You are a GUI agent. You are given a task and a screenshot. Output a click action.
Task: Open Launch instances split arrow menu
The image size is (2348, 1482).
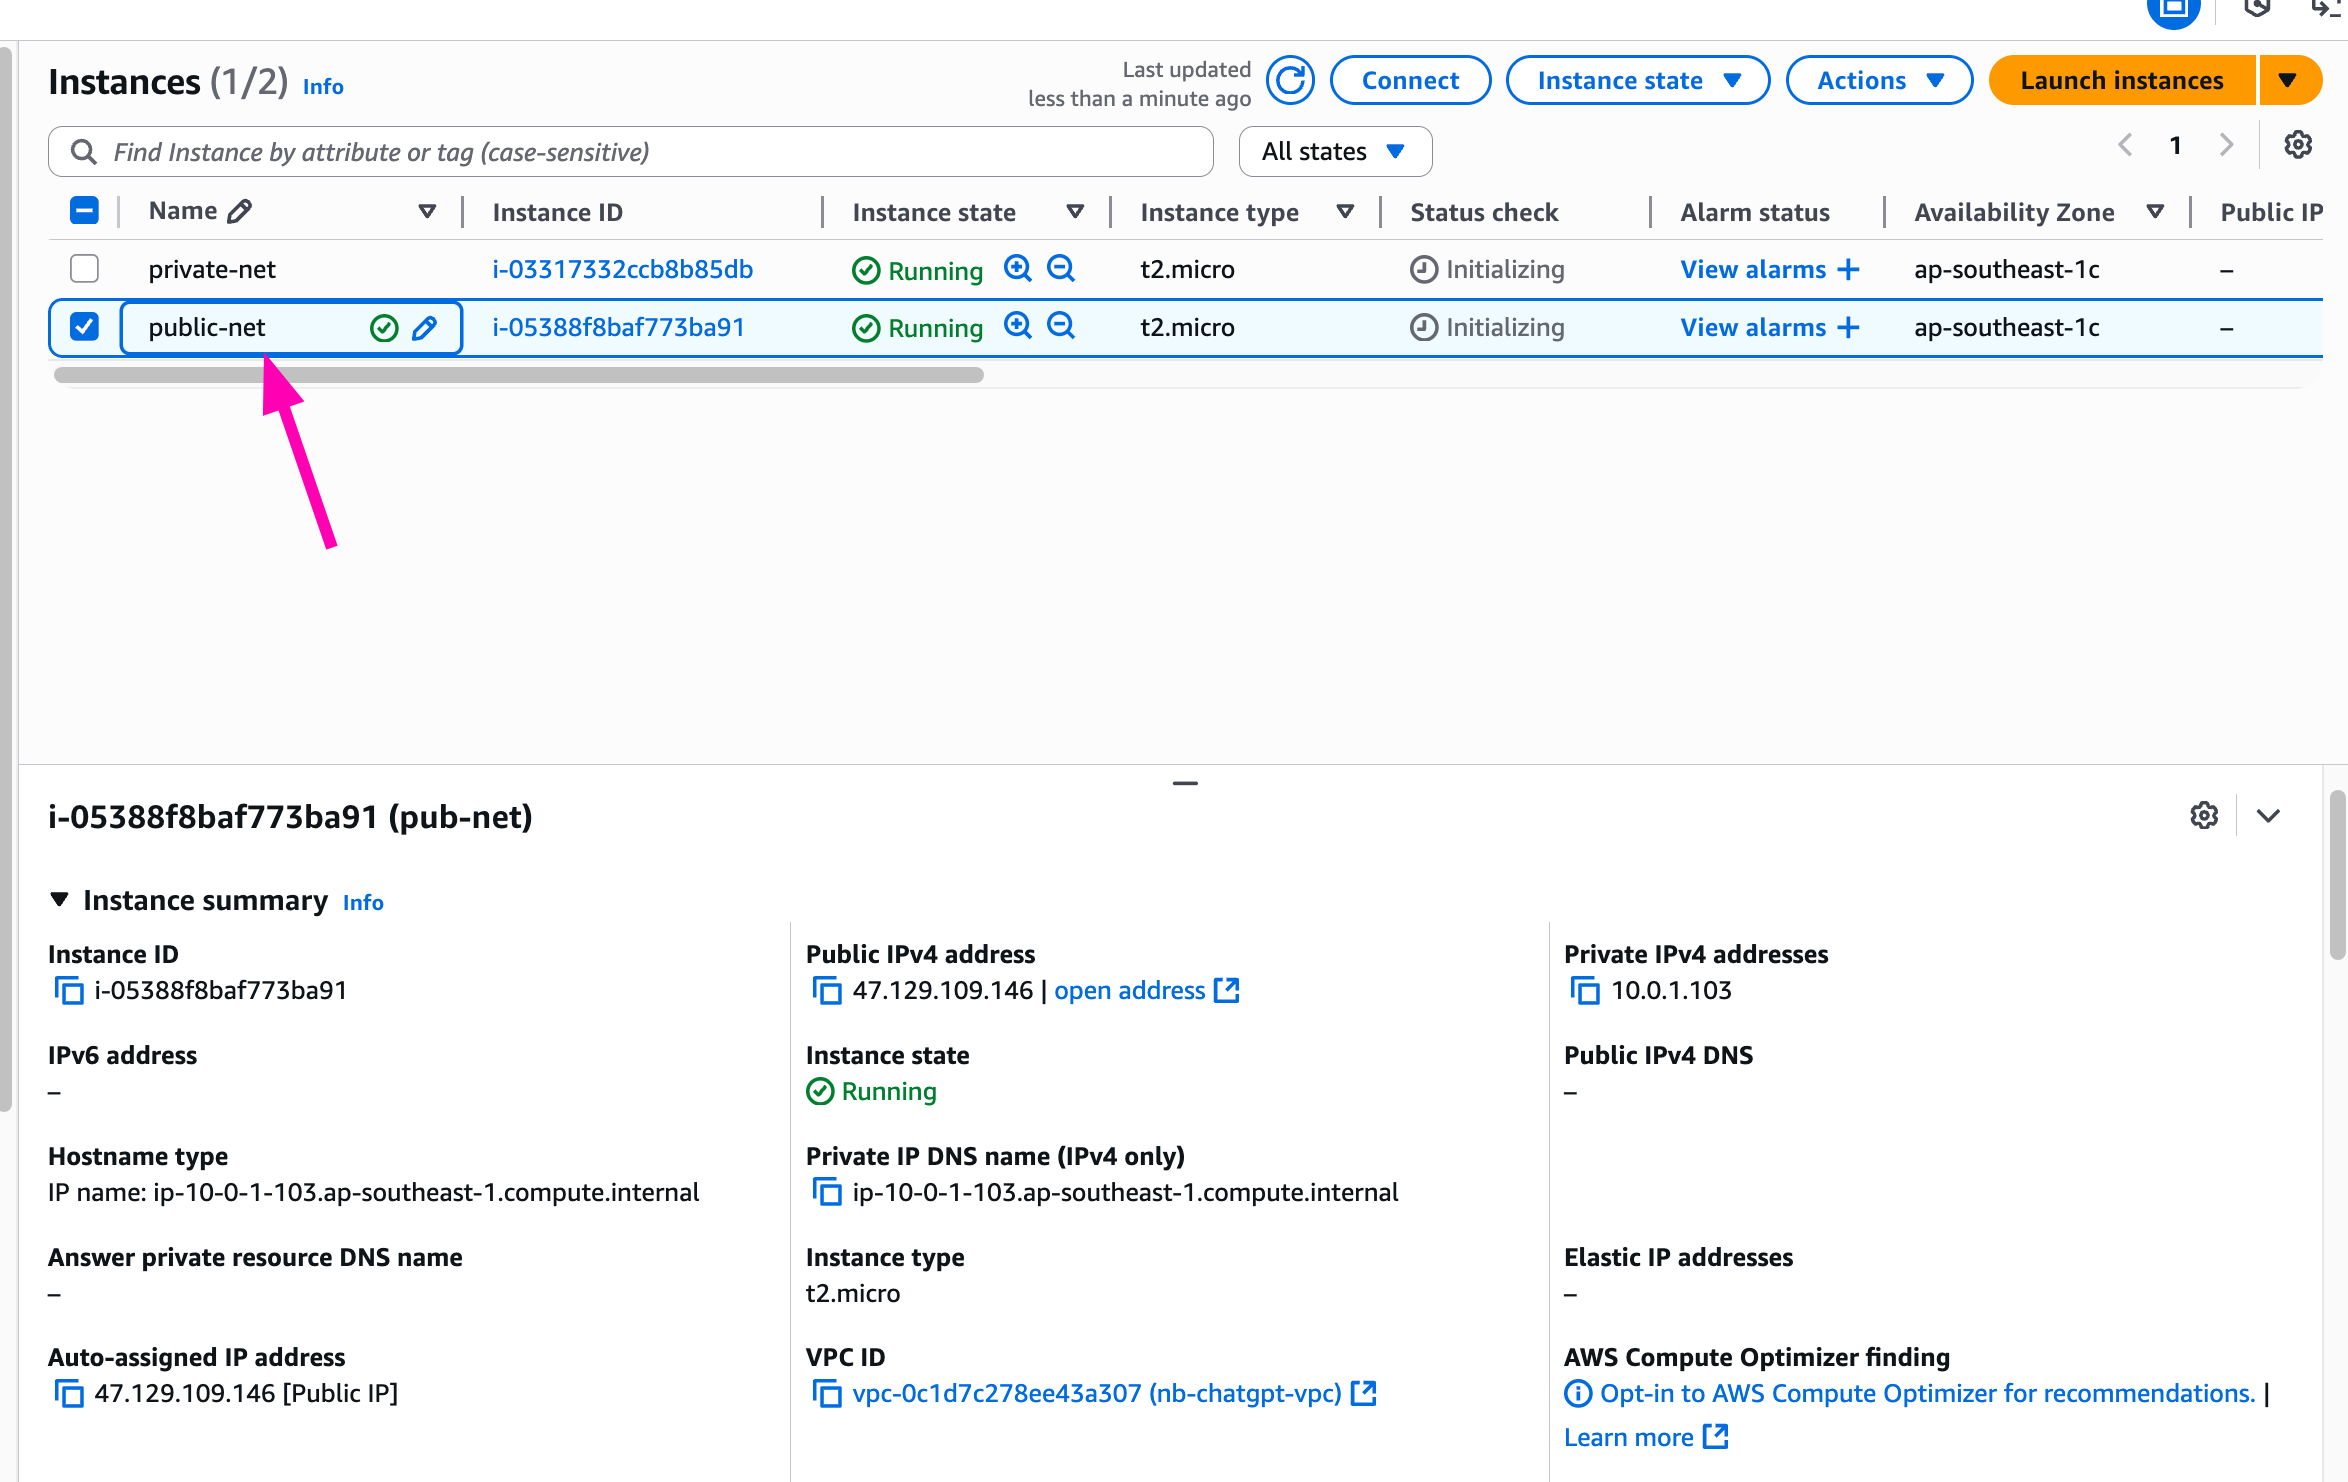[x=2288, y=80]
